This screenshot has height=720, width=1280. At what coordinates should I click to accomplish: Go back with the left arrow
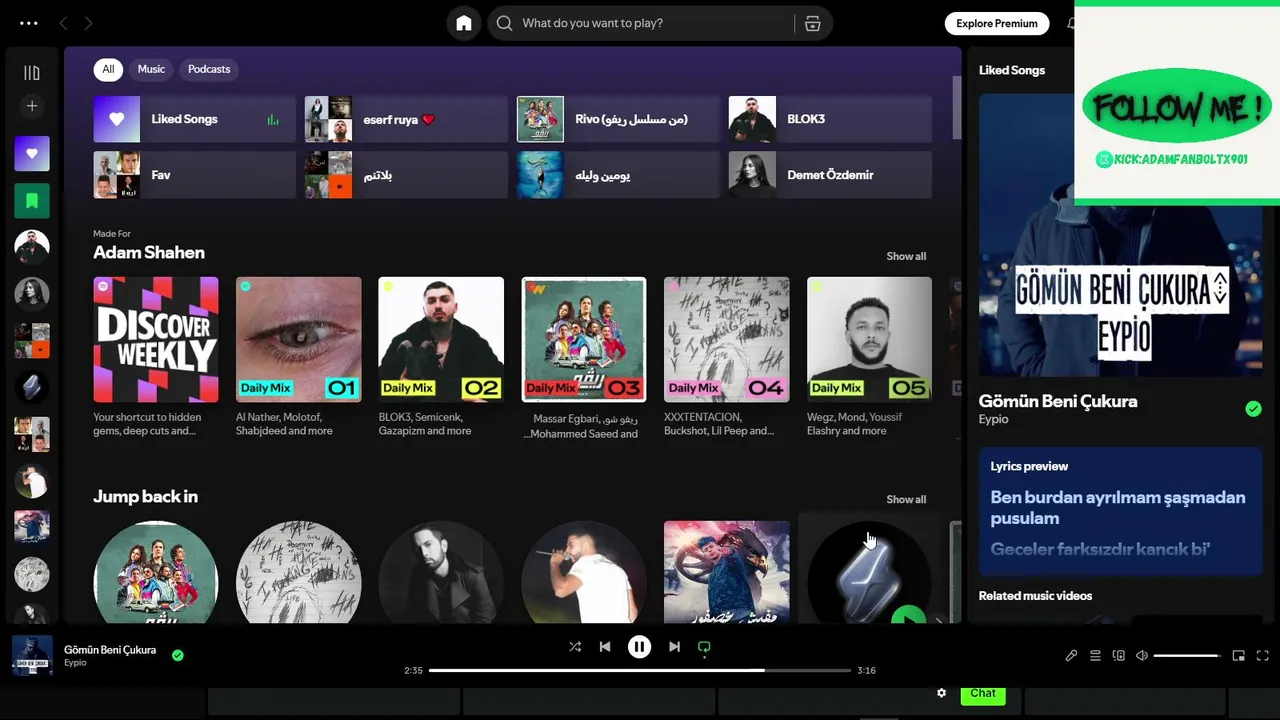pos(64,23)
